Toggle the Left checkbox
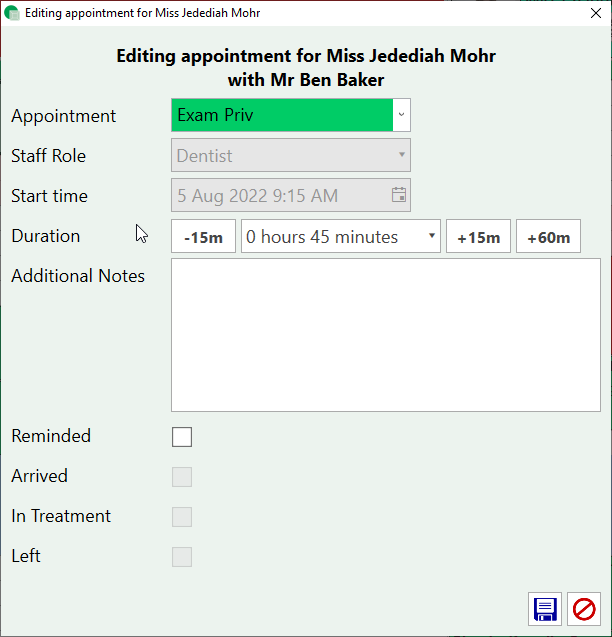 point(182,557)
